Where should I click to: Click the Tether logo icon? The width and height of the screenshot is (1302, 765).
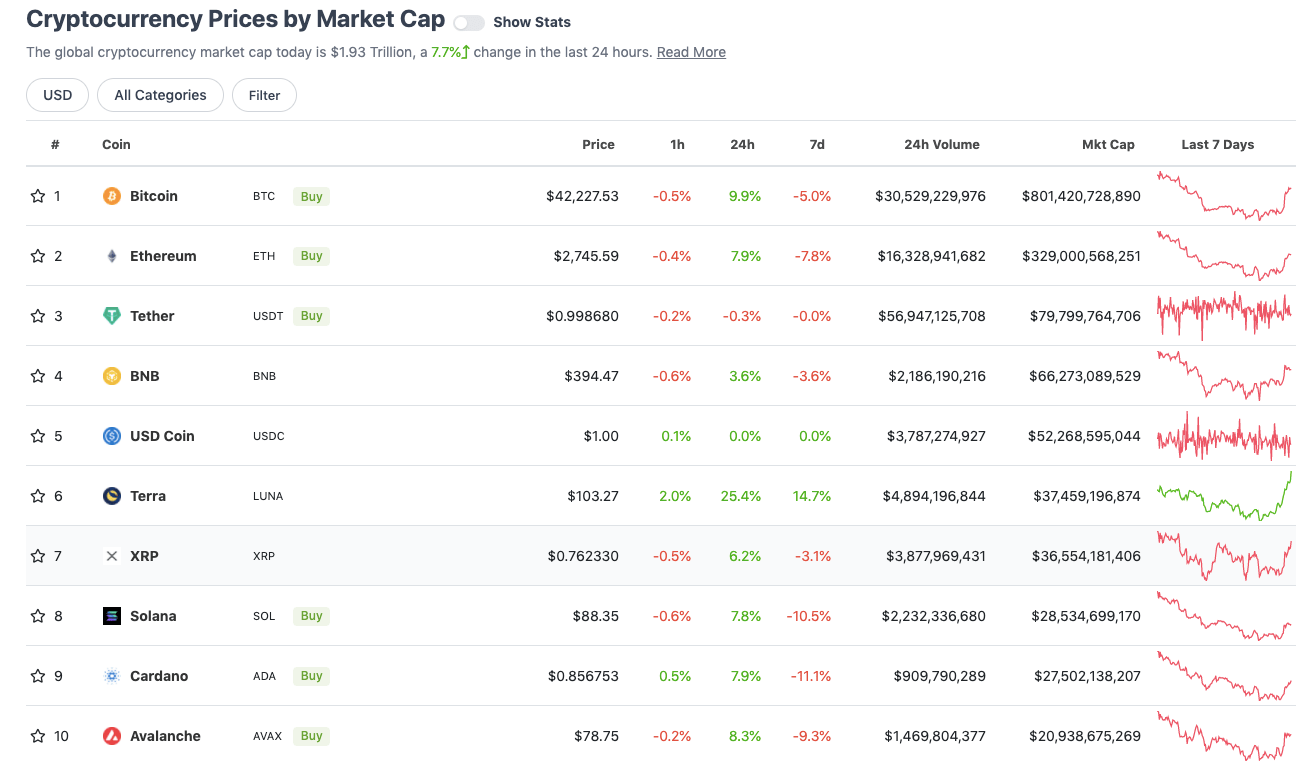click(x=112, y=316)
